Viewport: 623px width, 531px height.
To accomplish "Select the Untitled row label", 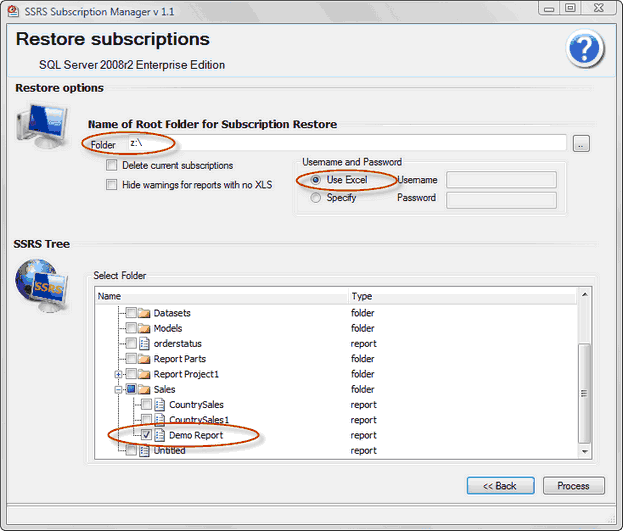I will pyautogui.click(x=169, y=450).
